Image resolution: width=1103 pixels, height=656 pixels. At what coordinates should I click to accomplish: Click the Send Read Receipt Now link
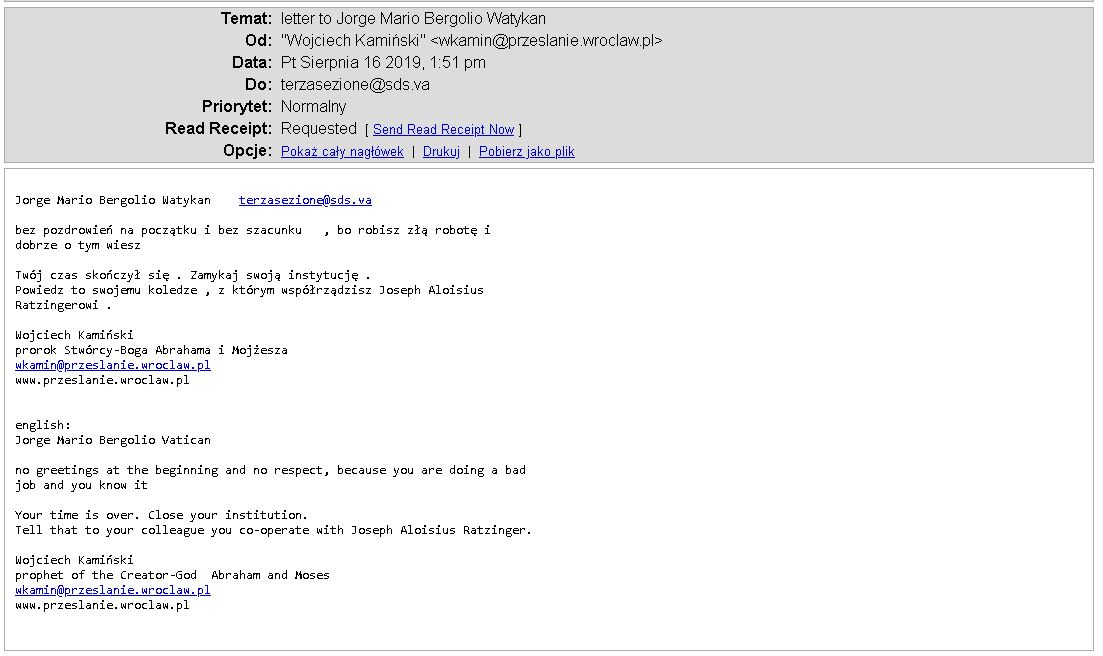tap(443, 129)
